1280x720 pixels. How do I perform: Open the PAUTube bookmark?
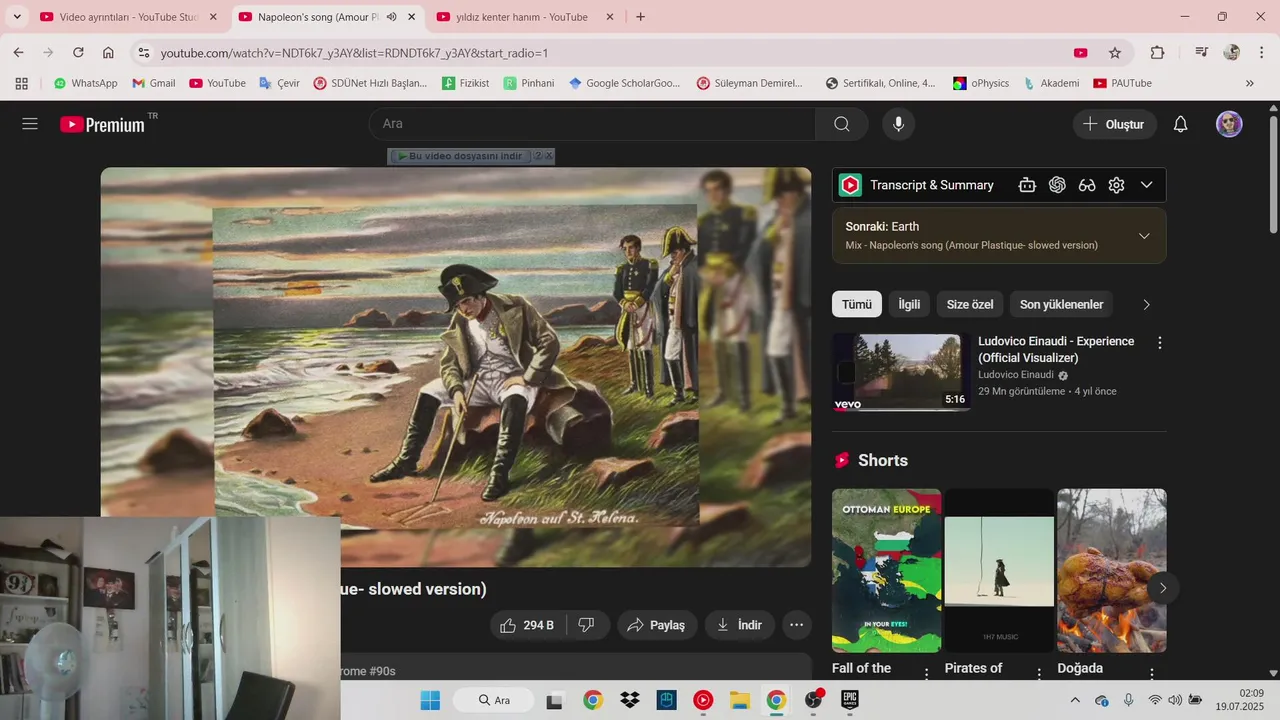coord(1122,83)
